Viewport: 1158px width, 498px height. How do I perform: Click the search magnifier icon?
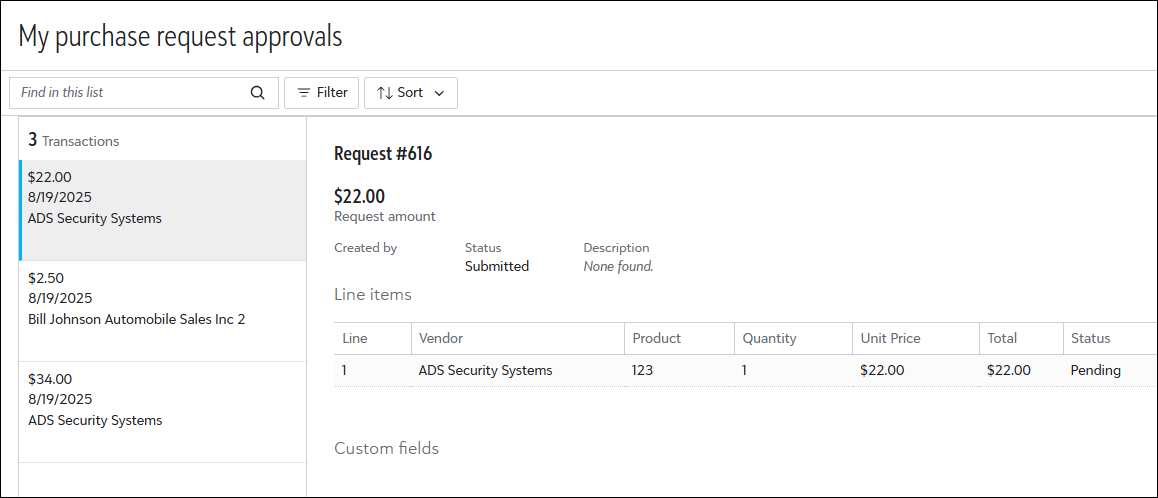[x=257, y=93]
